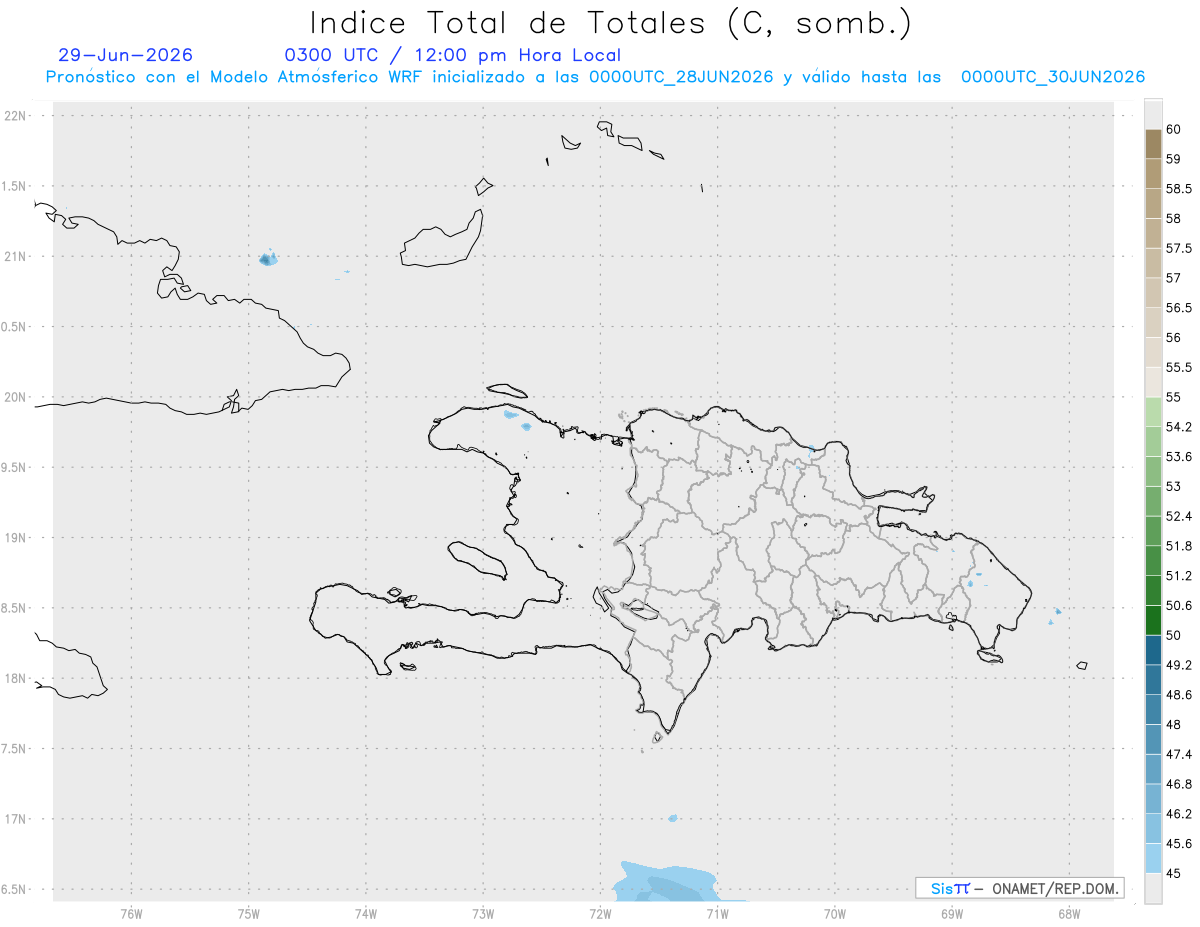The height and width of the screenshot is (927, 1200).
Task: Click the "18N" latitude label
Action: pos(17,679)
